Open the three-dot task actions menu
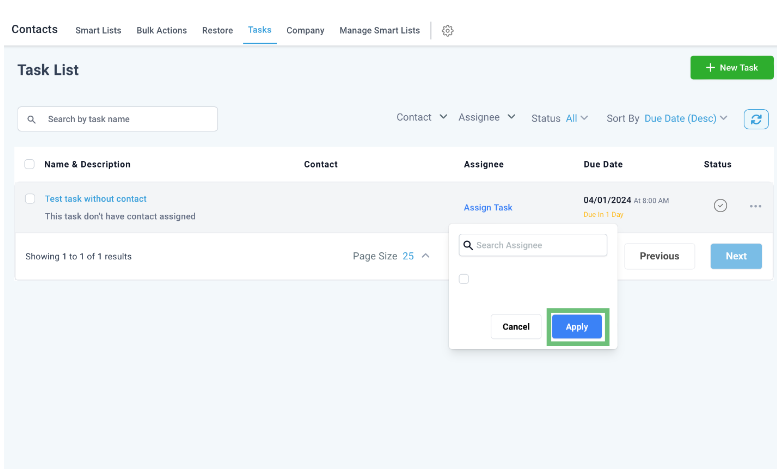Screen dimensions: 777x471 [x=755, y=207]
